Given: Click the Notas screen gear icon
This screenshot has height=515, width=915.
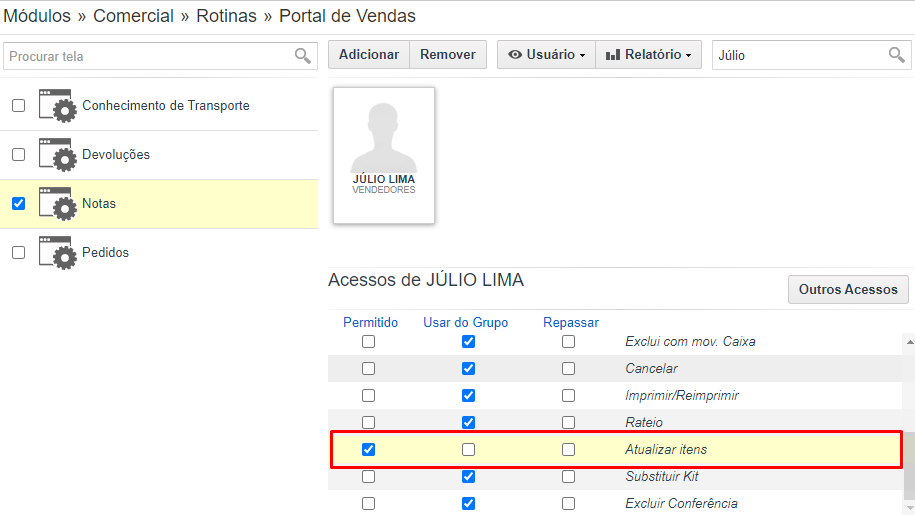Looking at the screenshot, I should pyautogui.click(x=57, y=204).
